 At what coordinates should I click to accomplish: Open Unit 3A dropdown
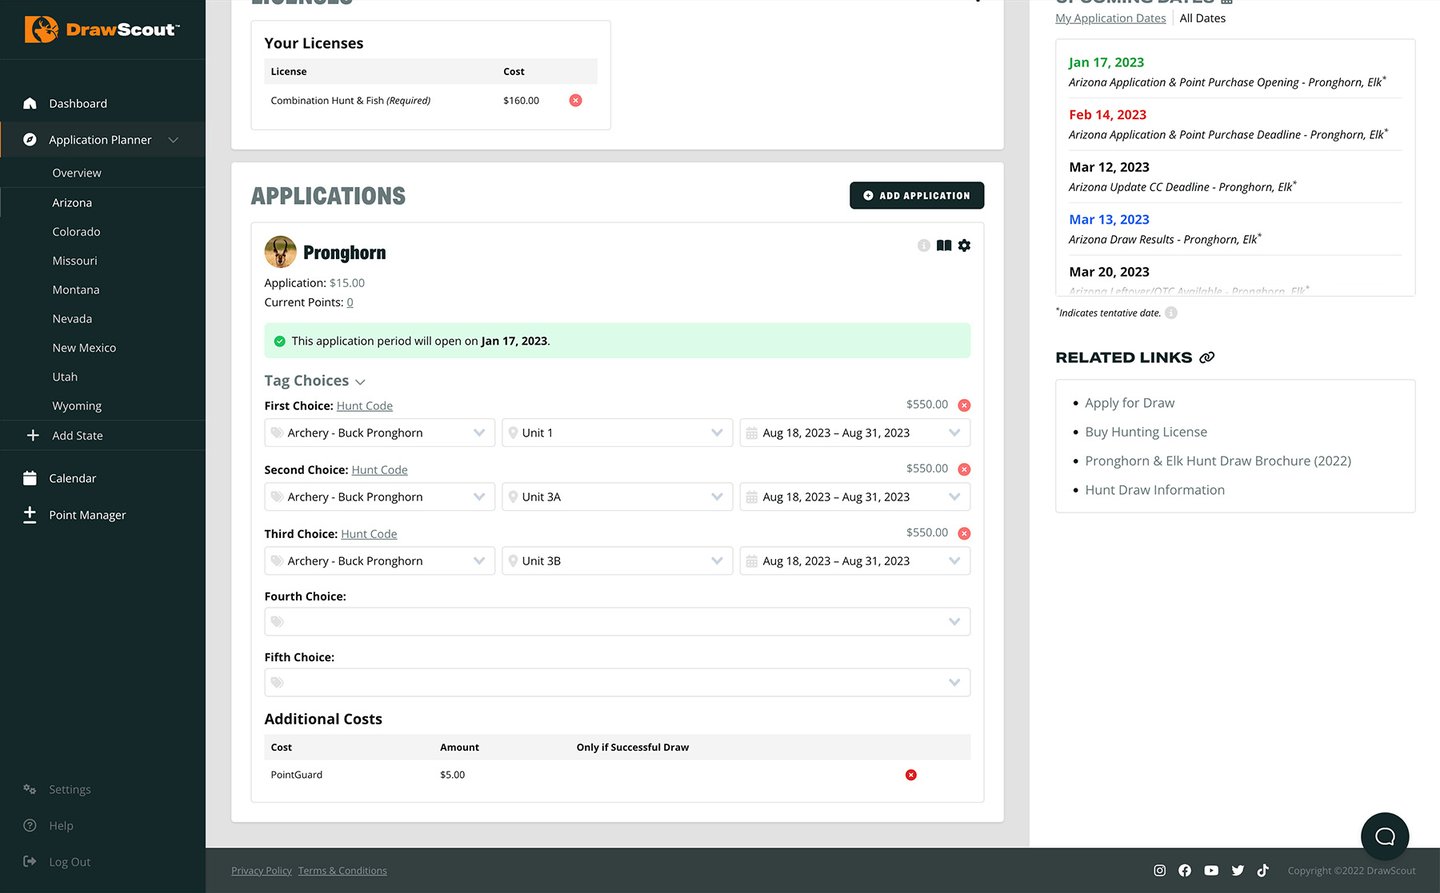click(x=617, y=497)
